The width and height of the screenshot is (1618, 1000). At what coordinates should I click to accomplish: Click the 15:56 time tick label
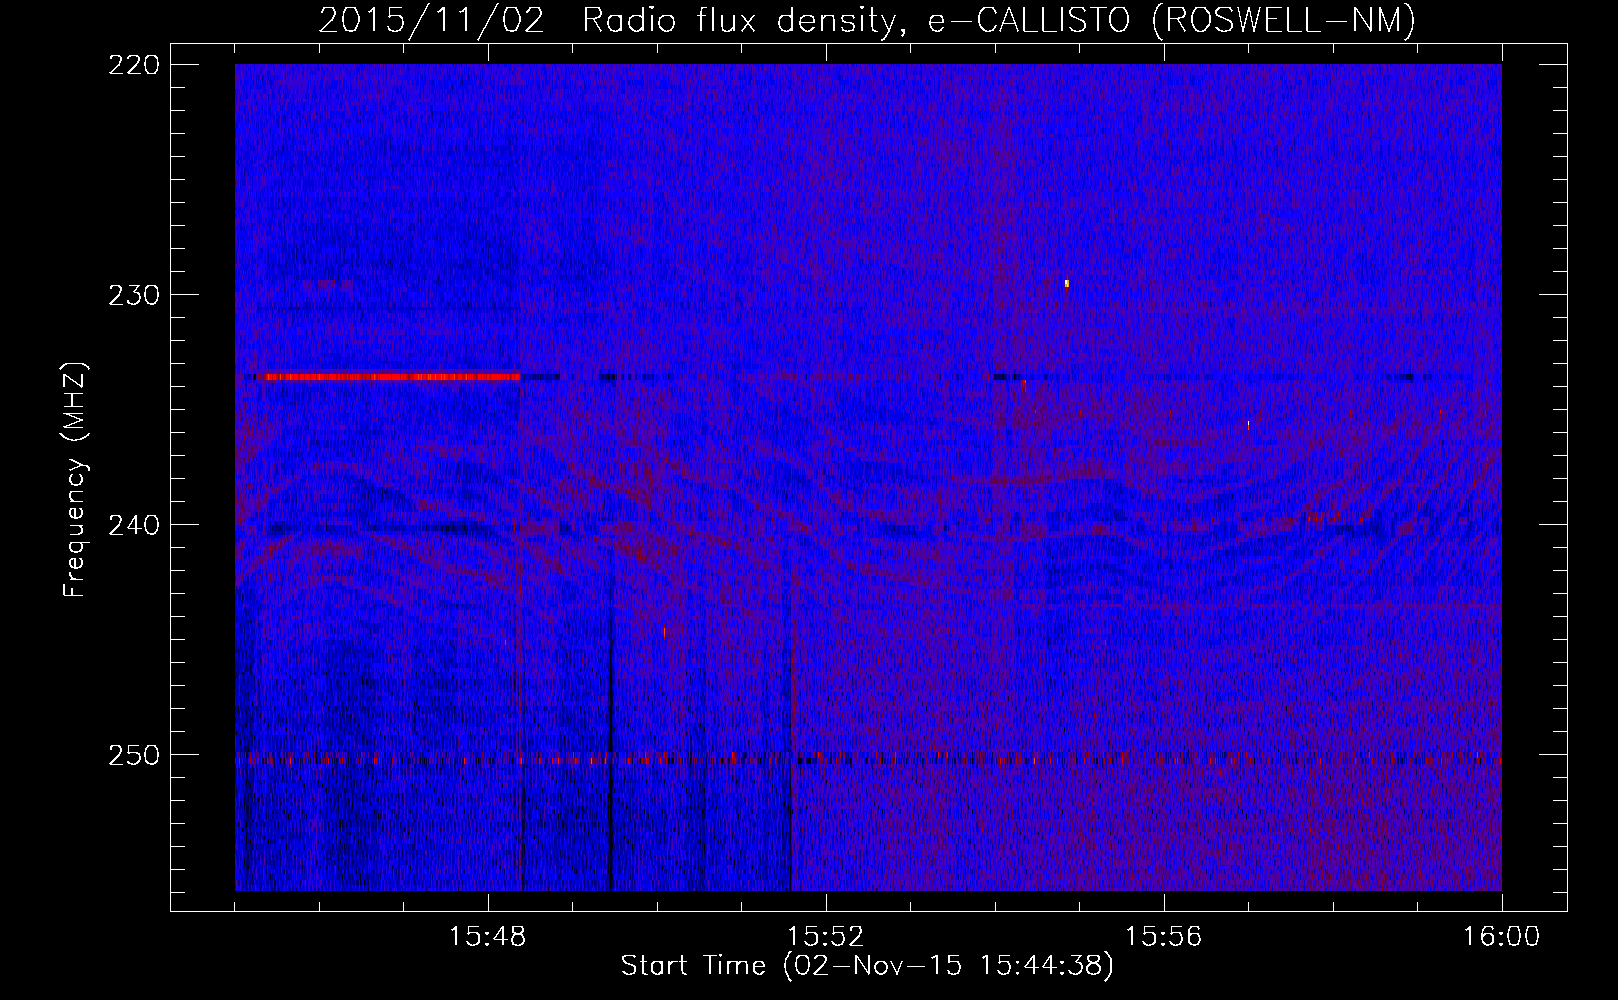1163,937
